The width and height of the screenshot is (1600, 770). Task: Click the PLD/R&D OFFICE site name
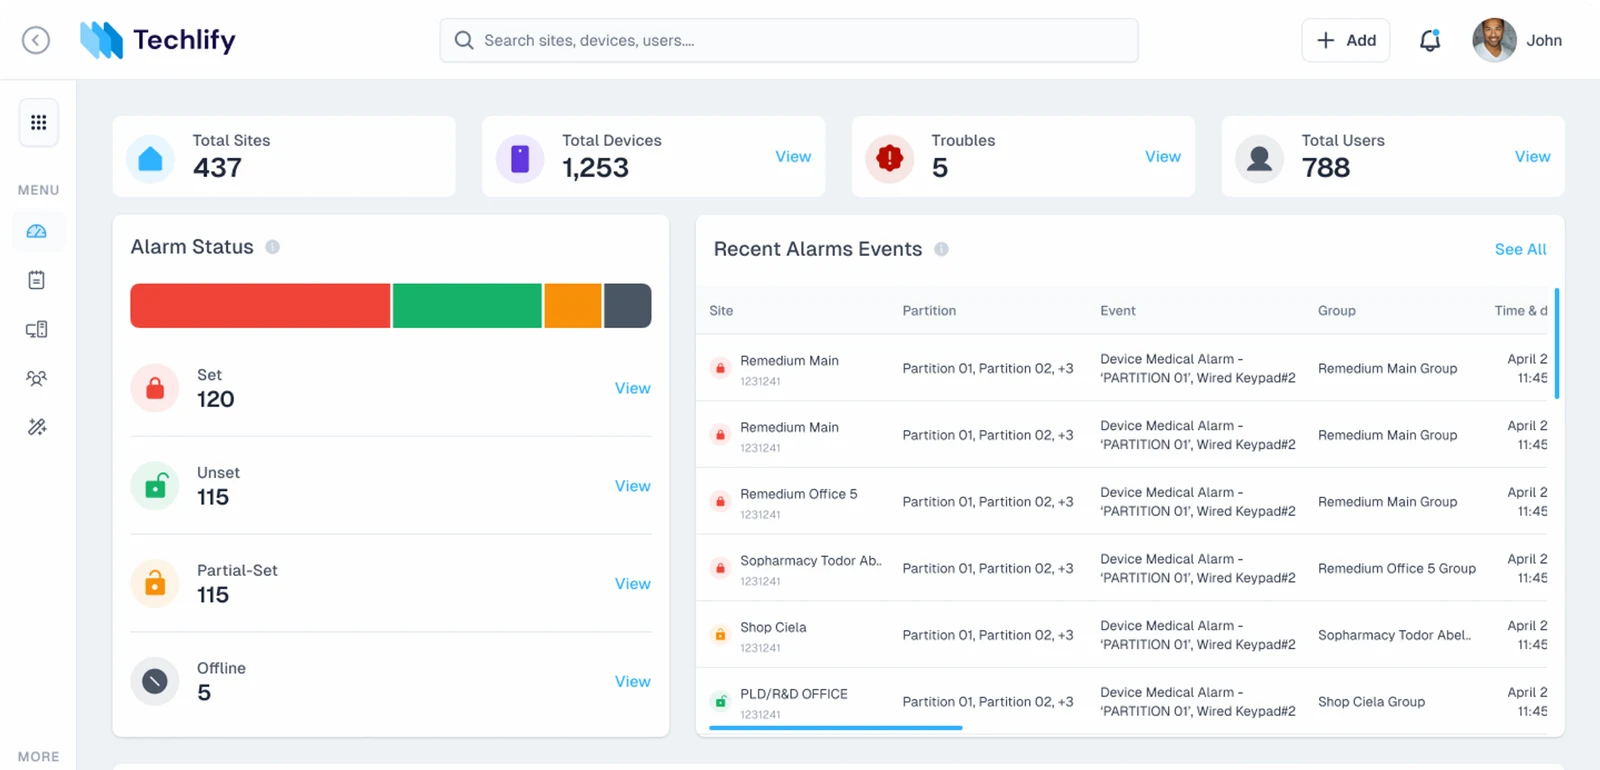[x=794, y=694]
